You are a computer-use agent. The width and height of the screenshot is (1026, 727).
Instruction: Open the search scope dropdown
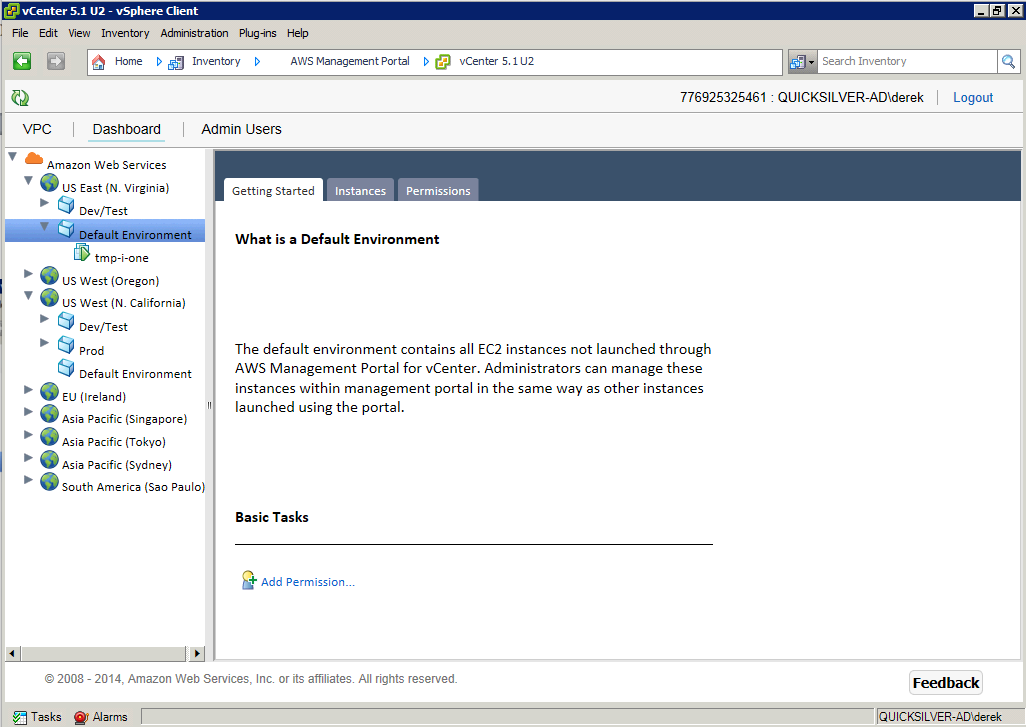[x=803, y=62]
